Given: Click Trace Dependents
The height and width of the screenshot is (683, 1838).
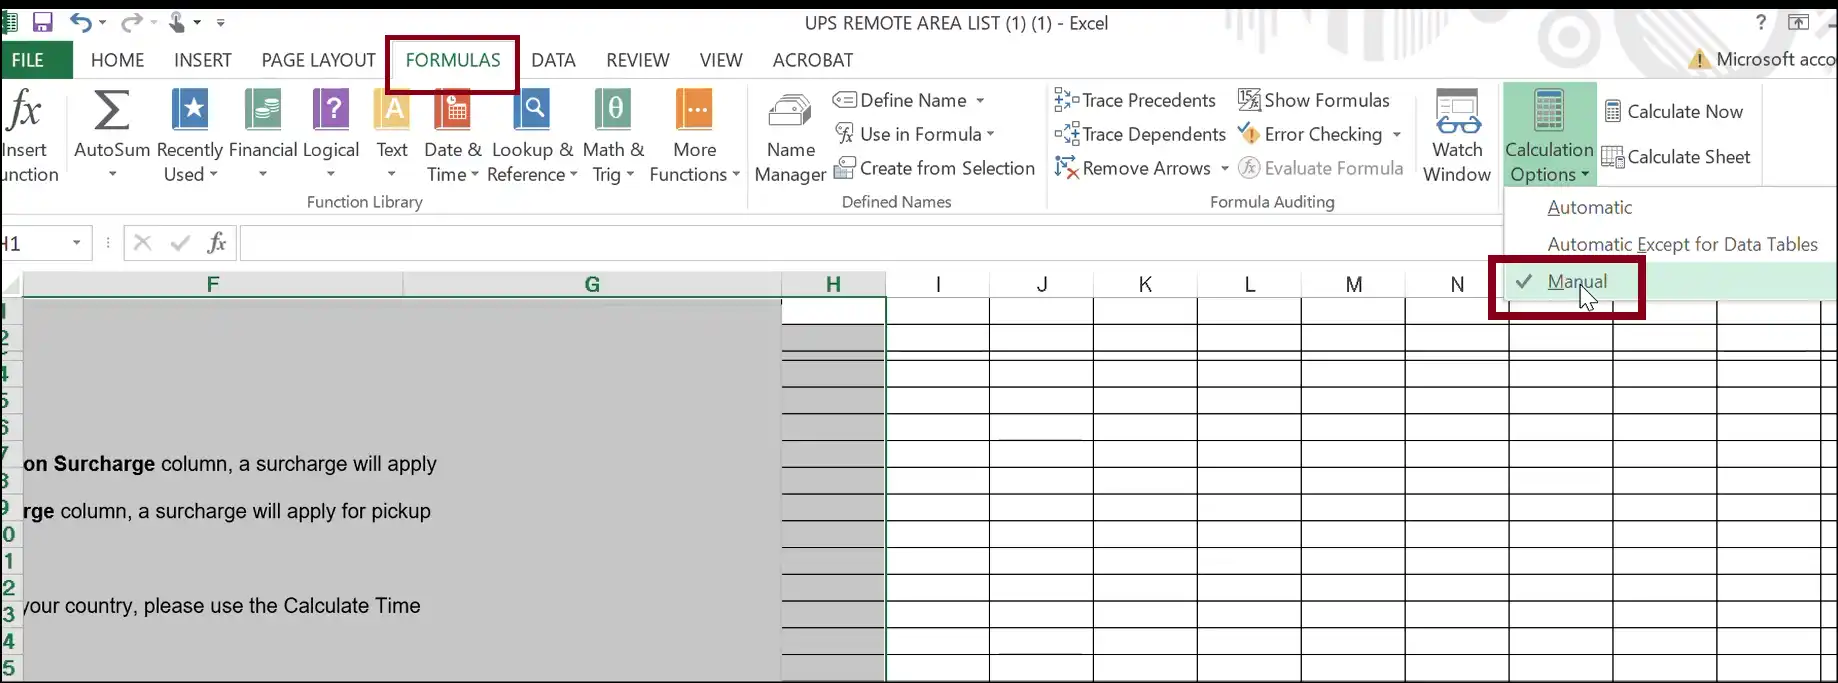Looking at the screenshot, I should pos(1140,134).
